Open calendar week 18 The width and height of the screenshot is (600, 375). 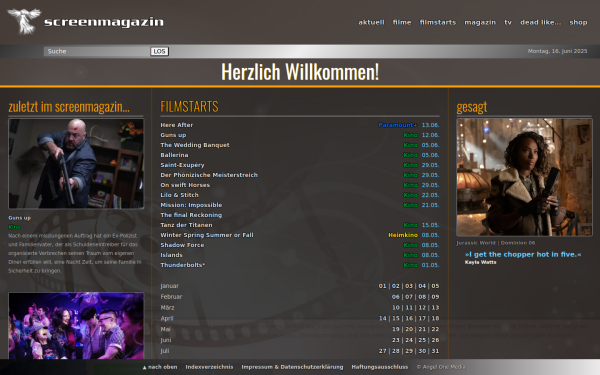click(x=435, y=318)
